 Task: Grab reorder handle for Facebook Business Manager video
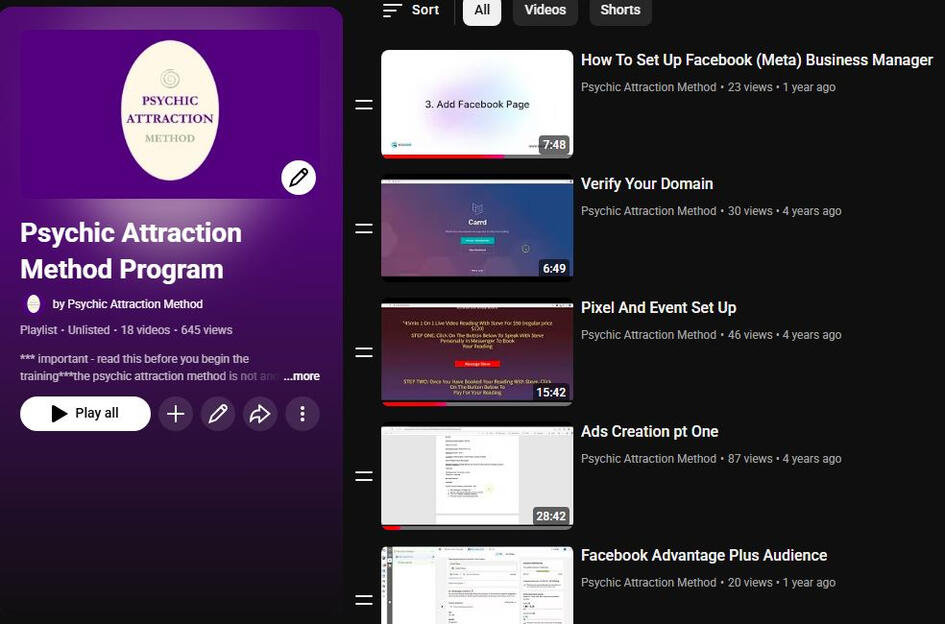click(363, 105)
